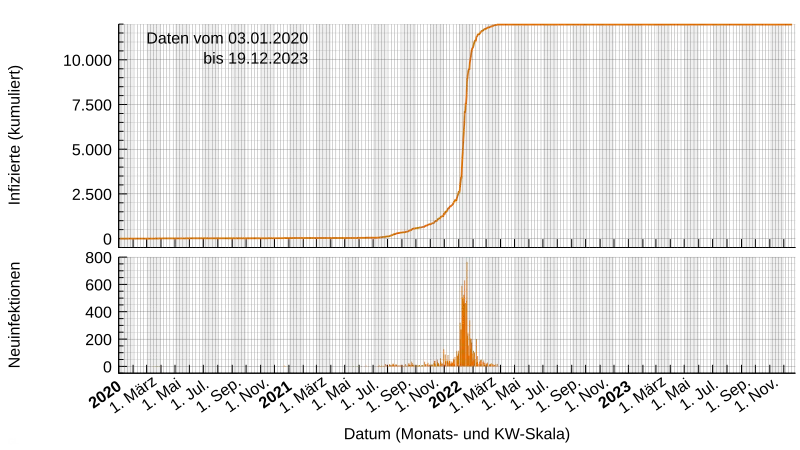Click the black divider between the two charts
Screen dimensions: 800x450
pyautogui.click(x=460, y=251)
